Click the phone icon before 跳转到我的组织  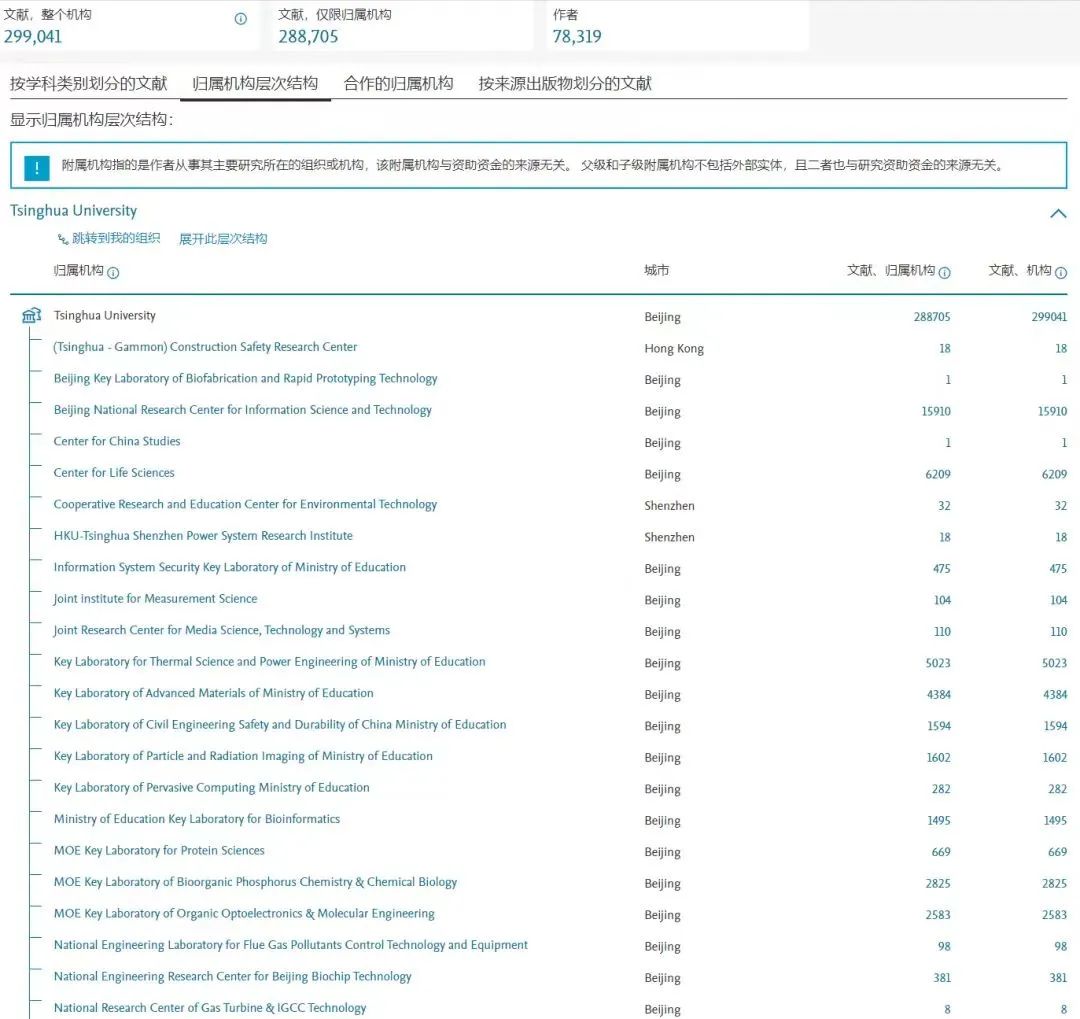pos(63,239)
